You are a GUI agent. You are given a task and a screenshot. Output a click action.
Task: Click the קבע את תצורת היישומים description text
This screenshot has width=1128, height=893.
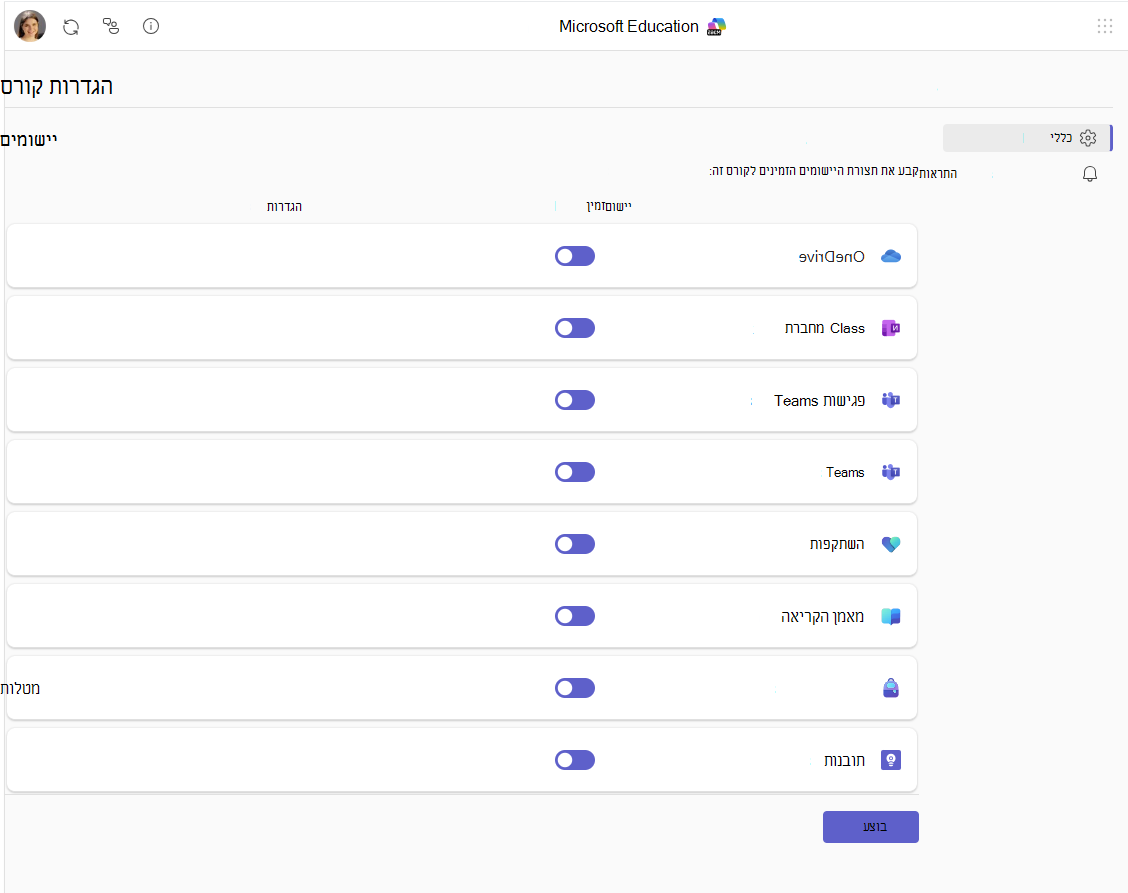click(814, 171)
